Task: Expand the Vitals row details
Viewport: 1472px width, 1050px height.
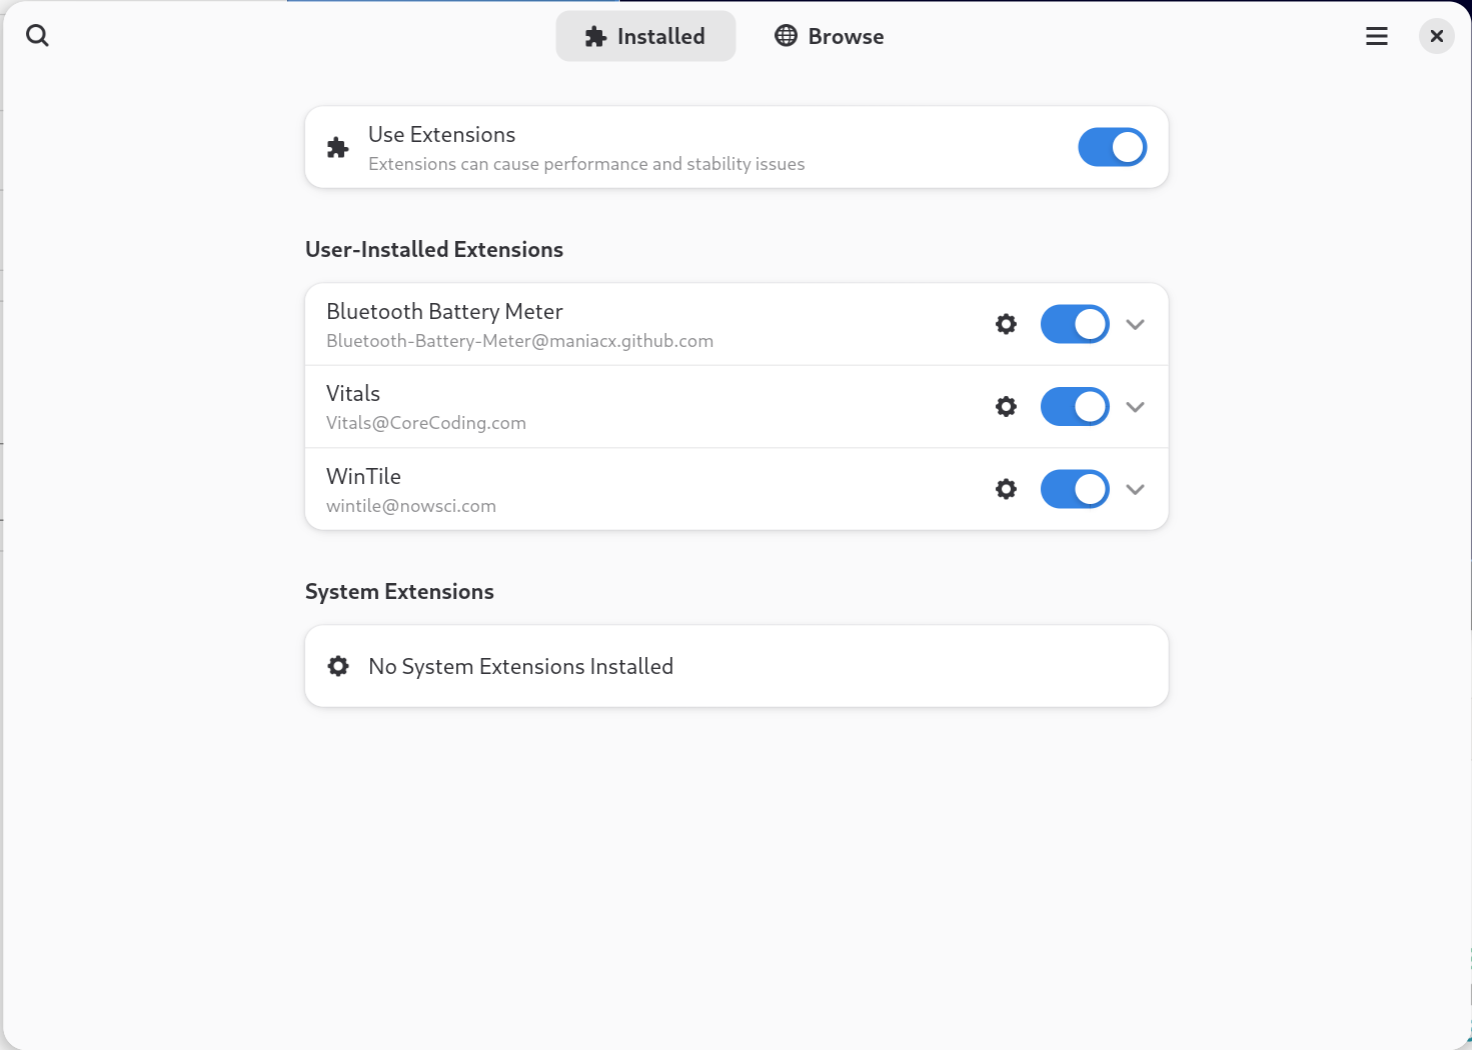Action: [x=1135, y=406]
